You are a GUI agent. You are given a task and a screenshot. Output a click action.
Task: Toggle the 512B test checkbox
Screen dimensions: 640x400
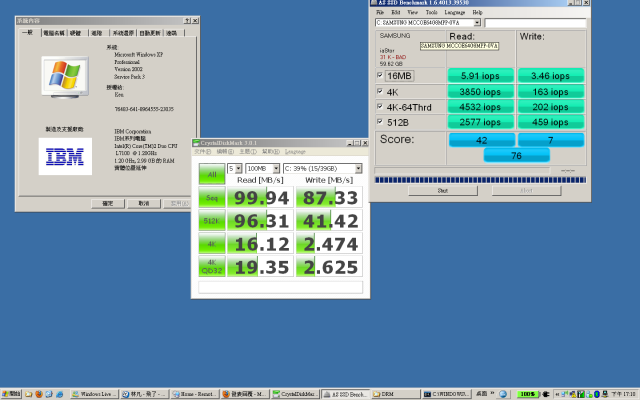[x=380, y=122]
